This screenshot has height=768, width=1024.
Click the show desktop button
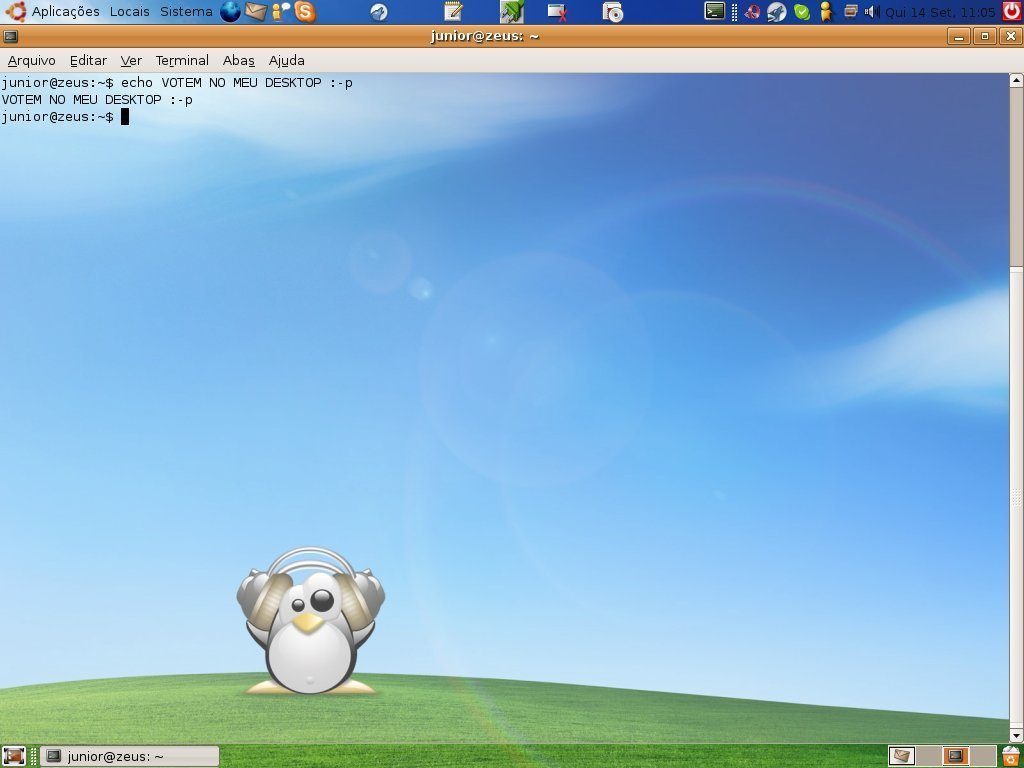(x=13, y=756)
